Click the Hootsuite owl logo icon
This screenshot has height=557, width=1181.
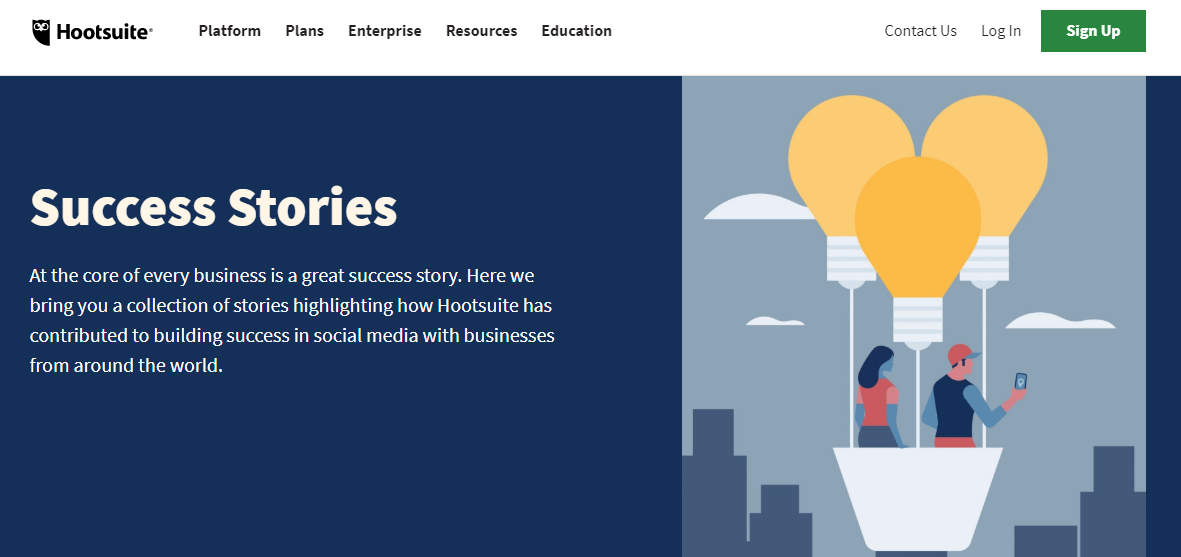coord(42,32)
